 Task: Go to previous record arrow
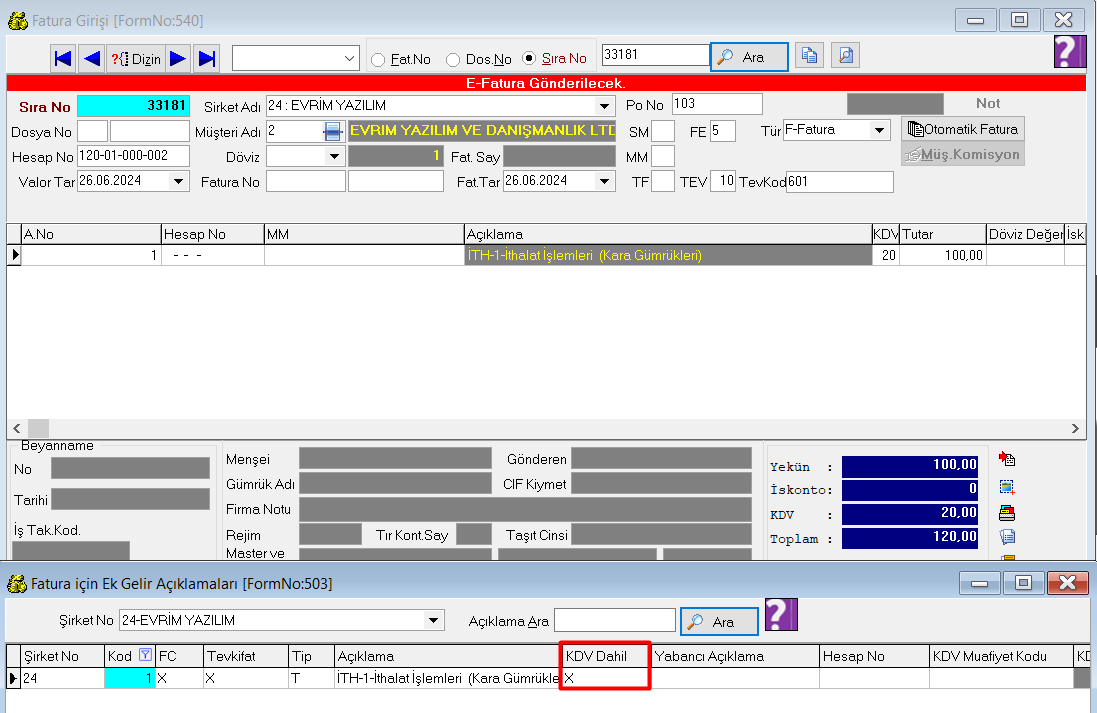tap(92, 58)
